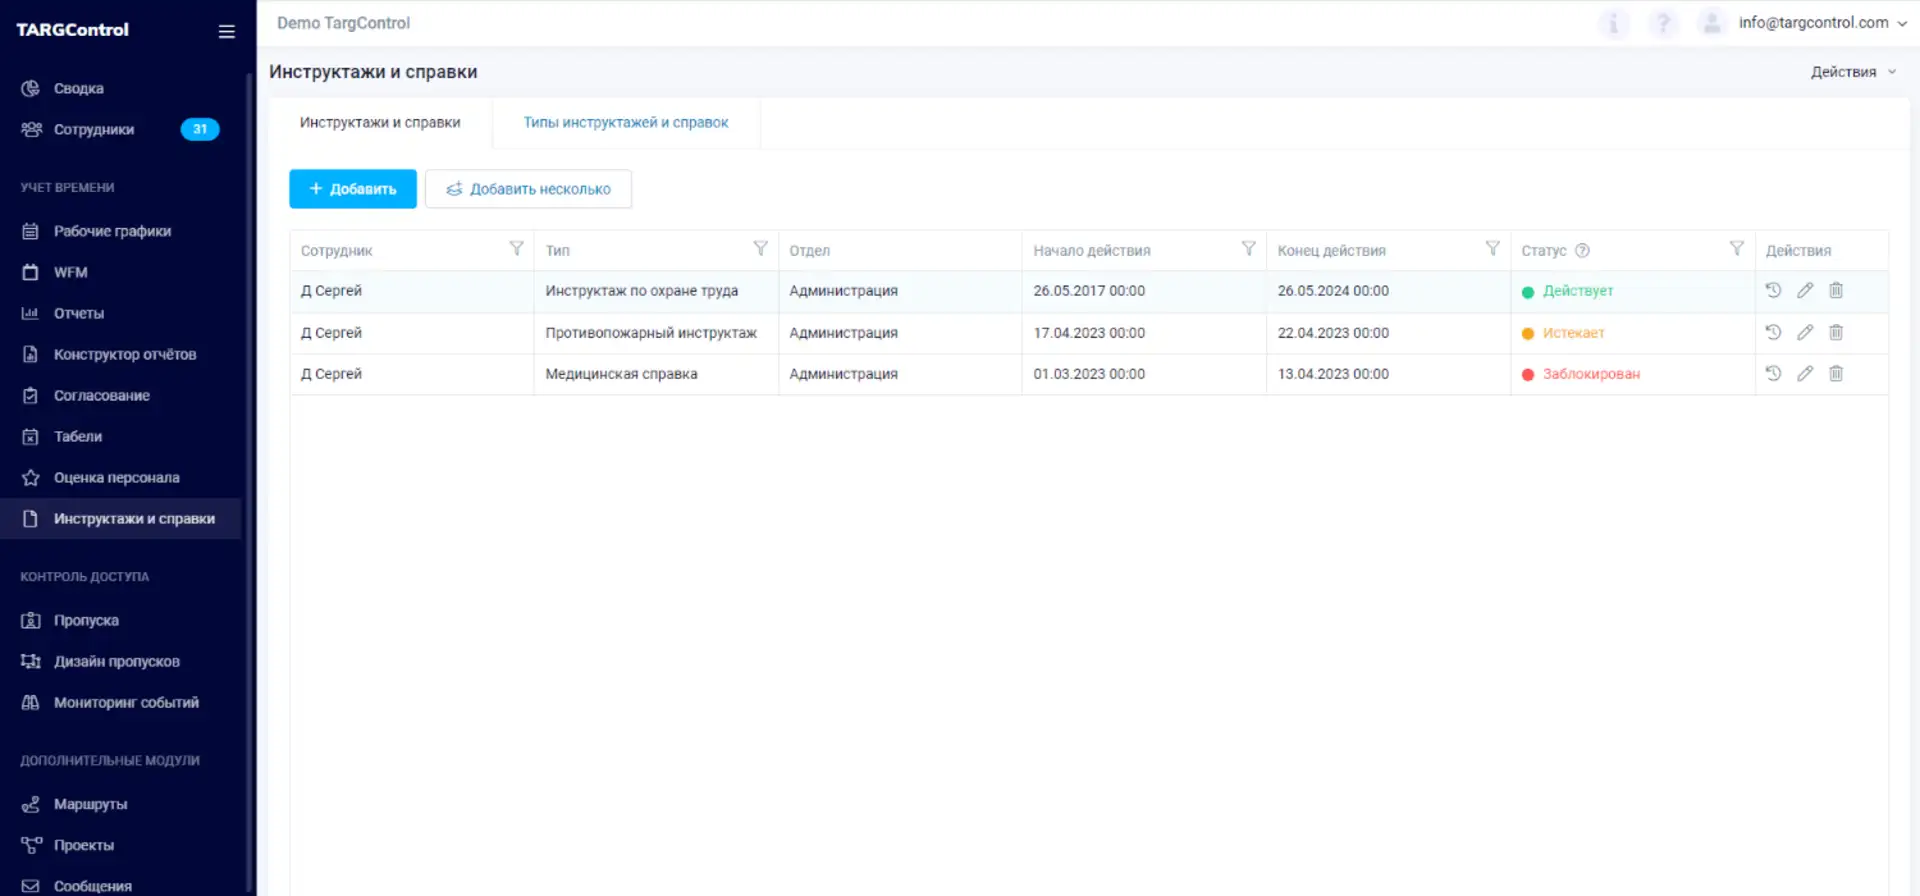
Task: Click the Согласование clipboard icon
Action: pyautogui.click(x=31, y=395)
